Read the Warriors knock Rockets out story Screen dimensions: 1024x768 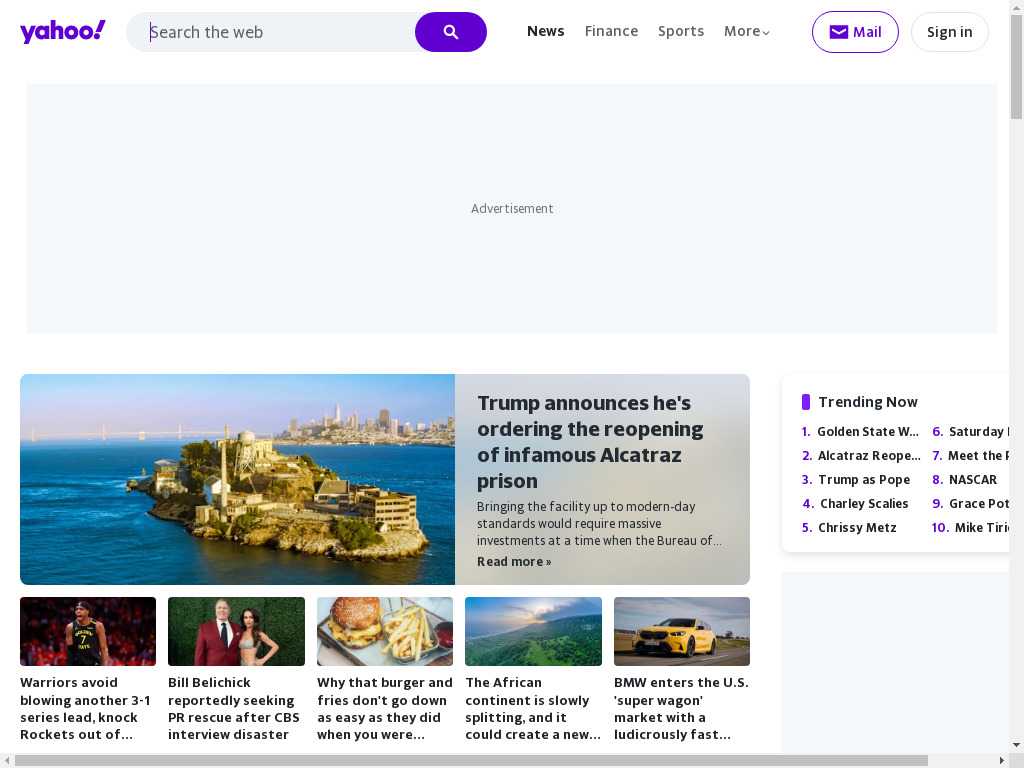86,709
